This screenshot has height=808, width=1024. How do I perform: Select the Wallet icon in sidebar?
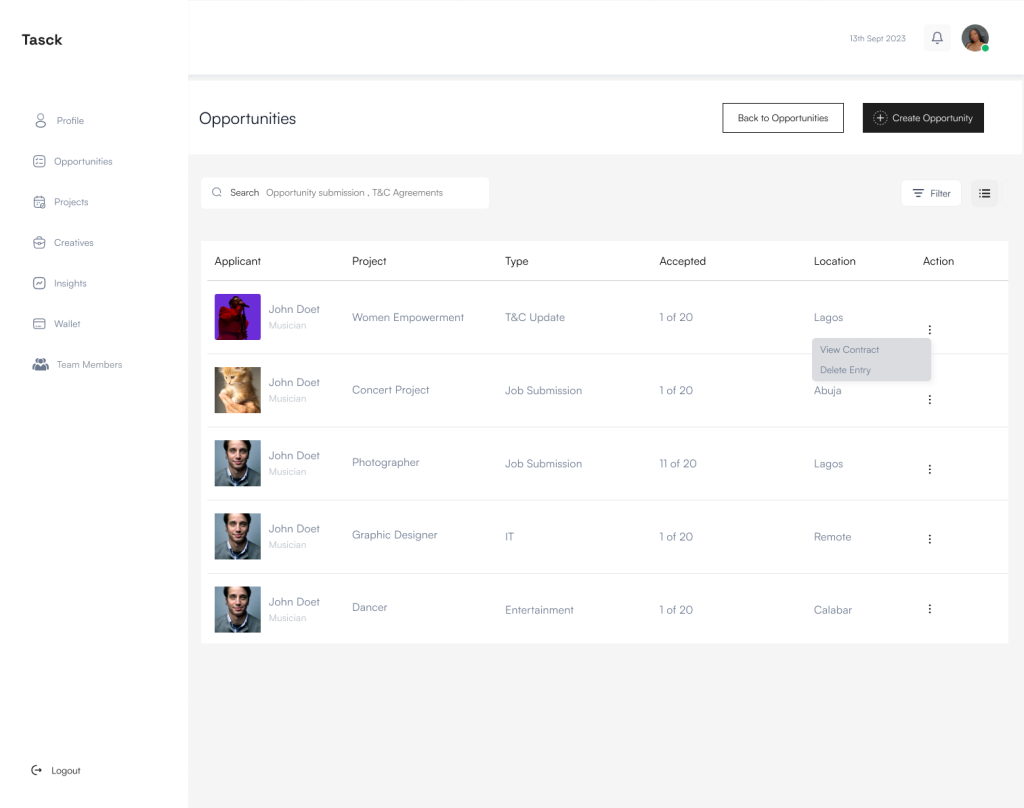[x=40, y=324]
